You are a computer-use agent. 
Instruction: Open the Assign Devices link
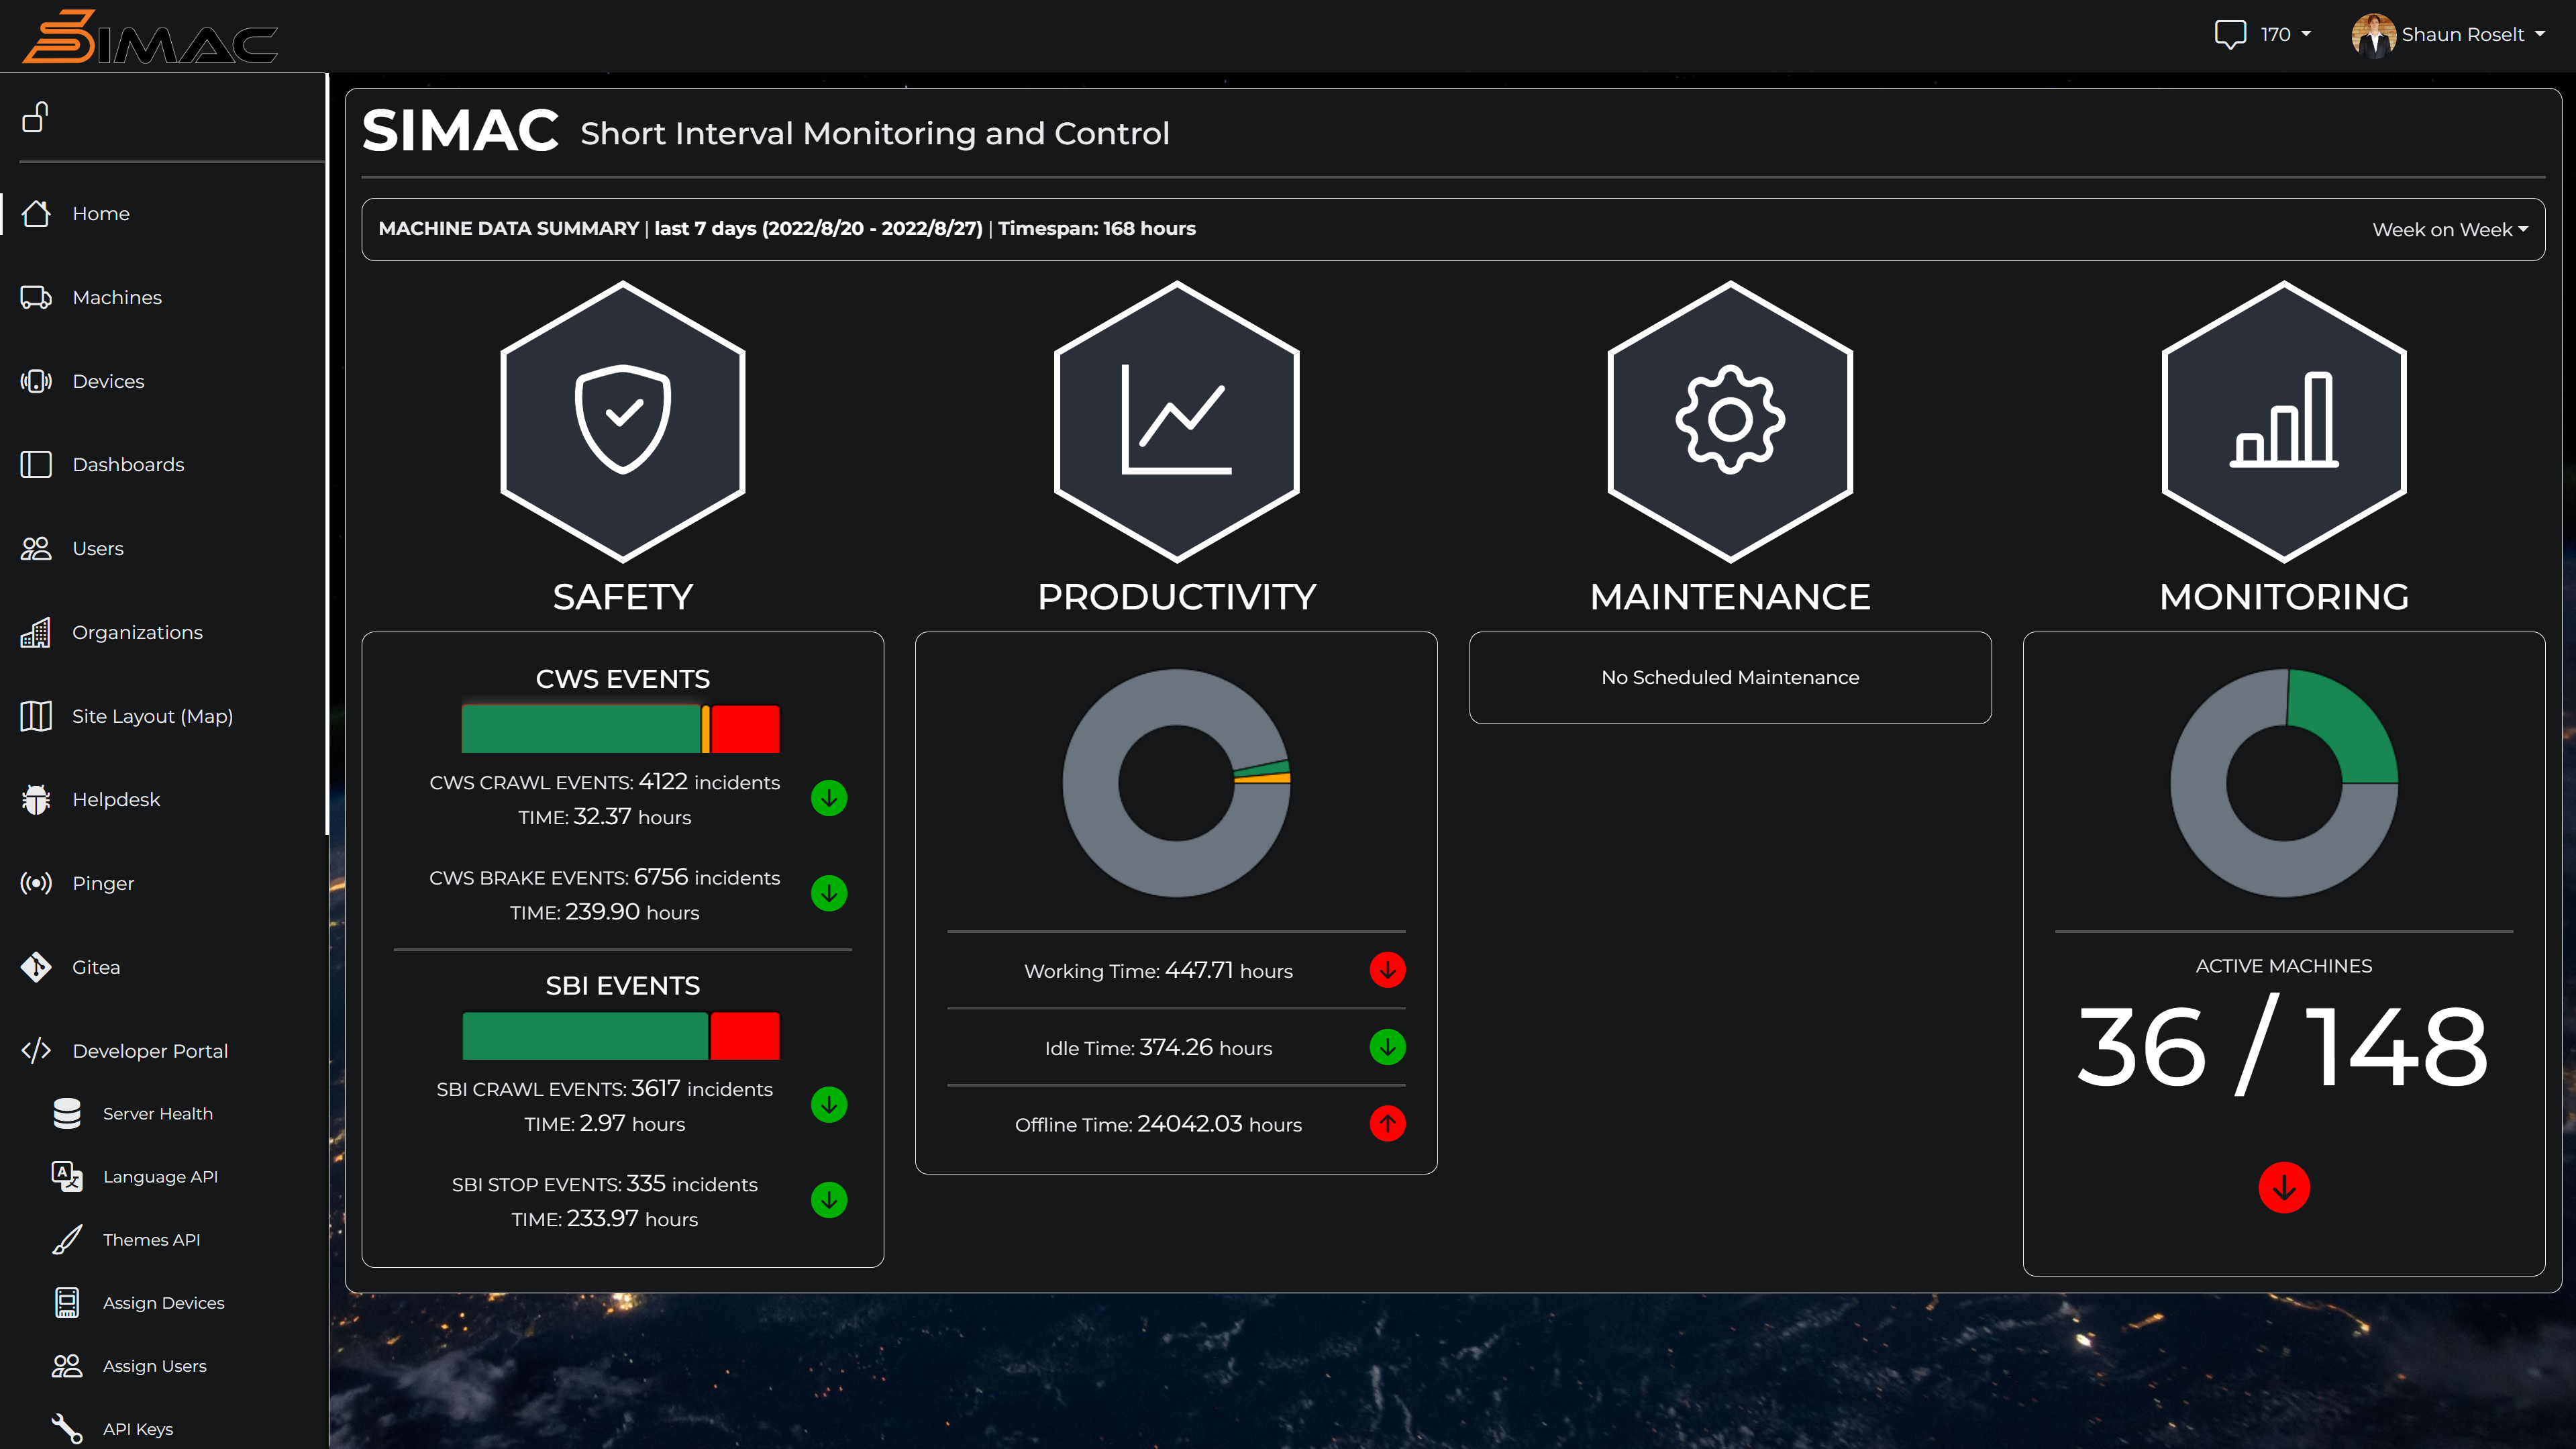tap(163, 1302)
